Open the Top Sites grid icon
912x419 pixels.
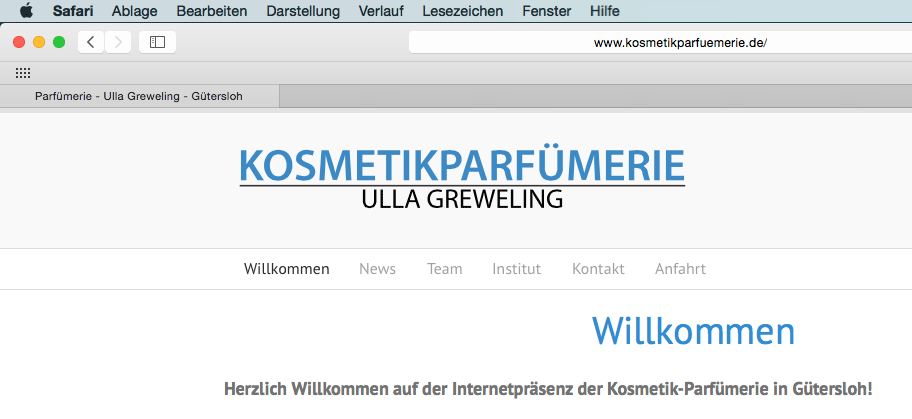(x=23, y=73)
